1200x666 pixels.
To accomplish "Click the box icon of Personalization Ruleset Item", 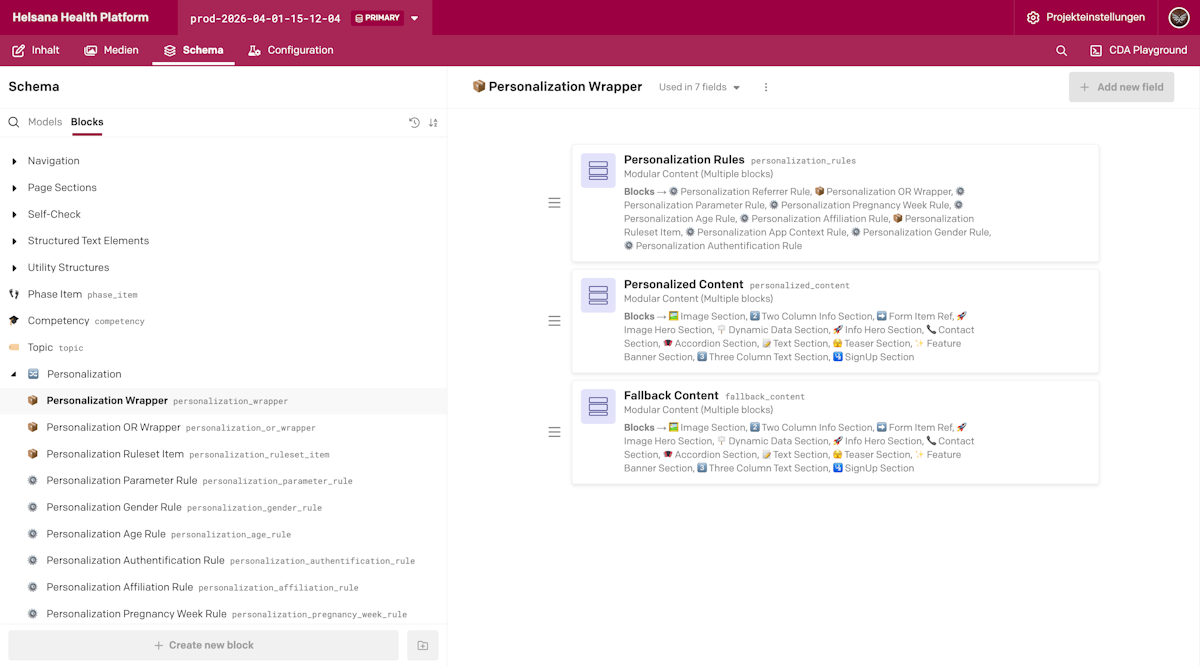I will tap(32, 454).
